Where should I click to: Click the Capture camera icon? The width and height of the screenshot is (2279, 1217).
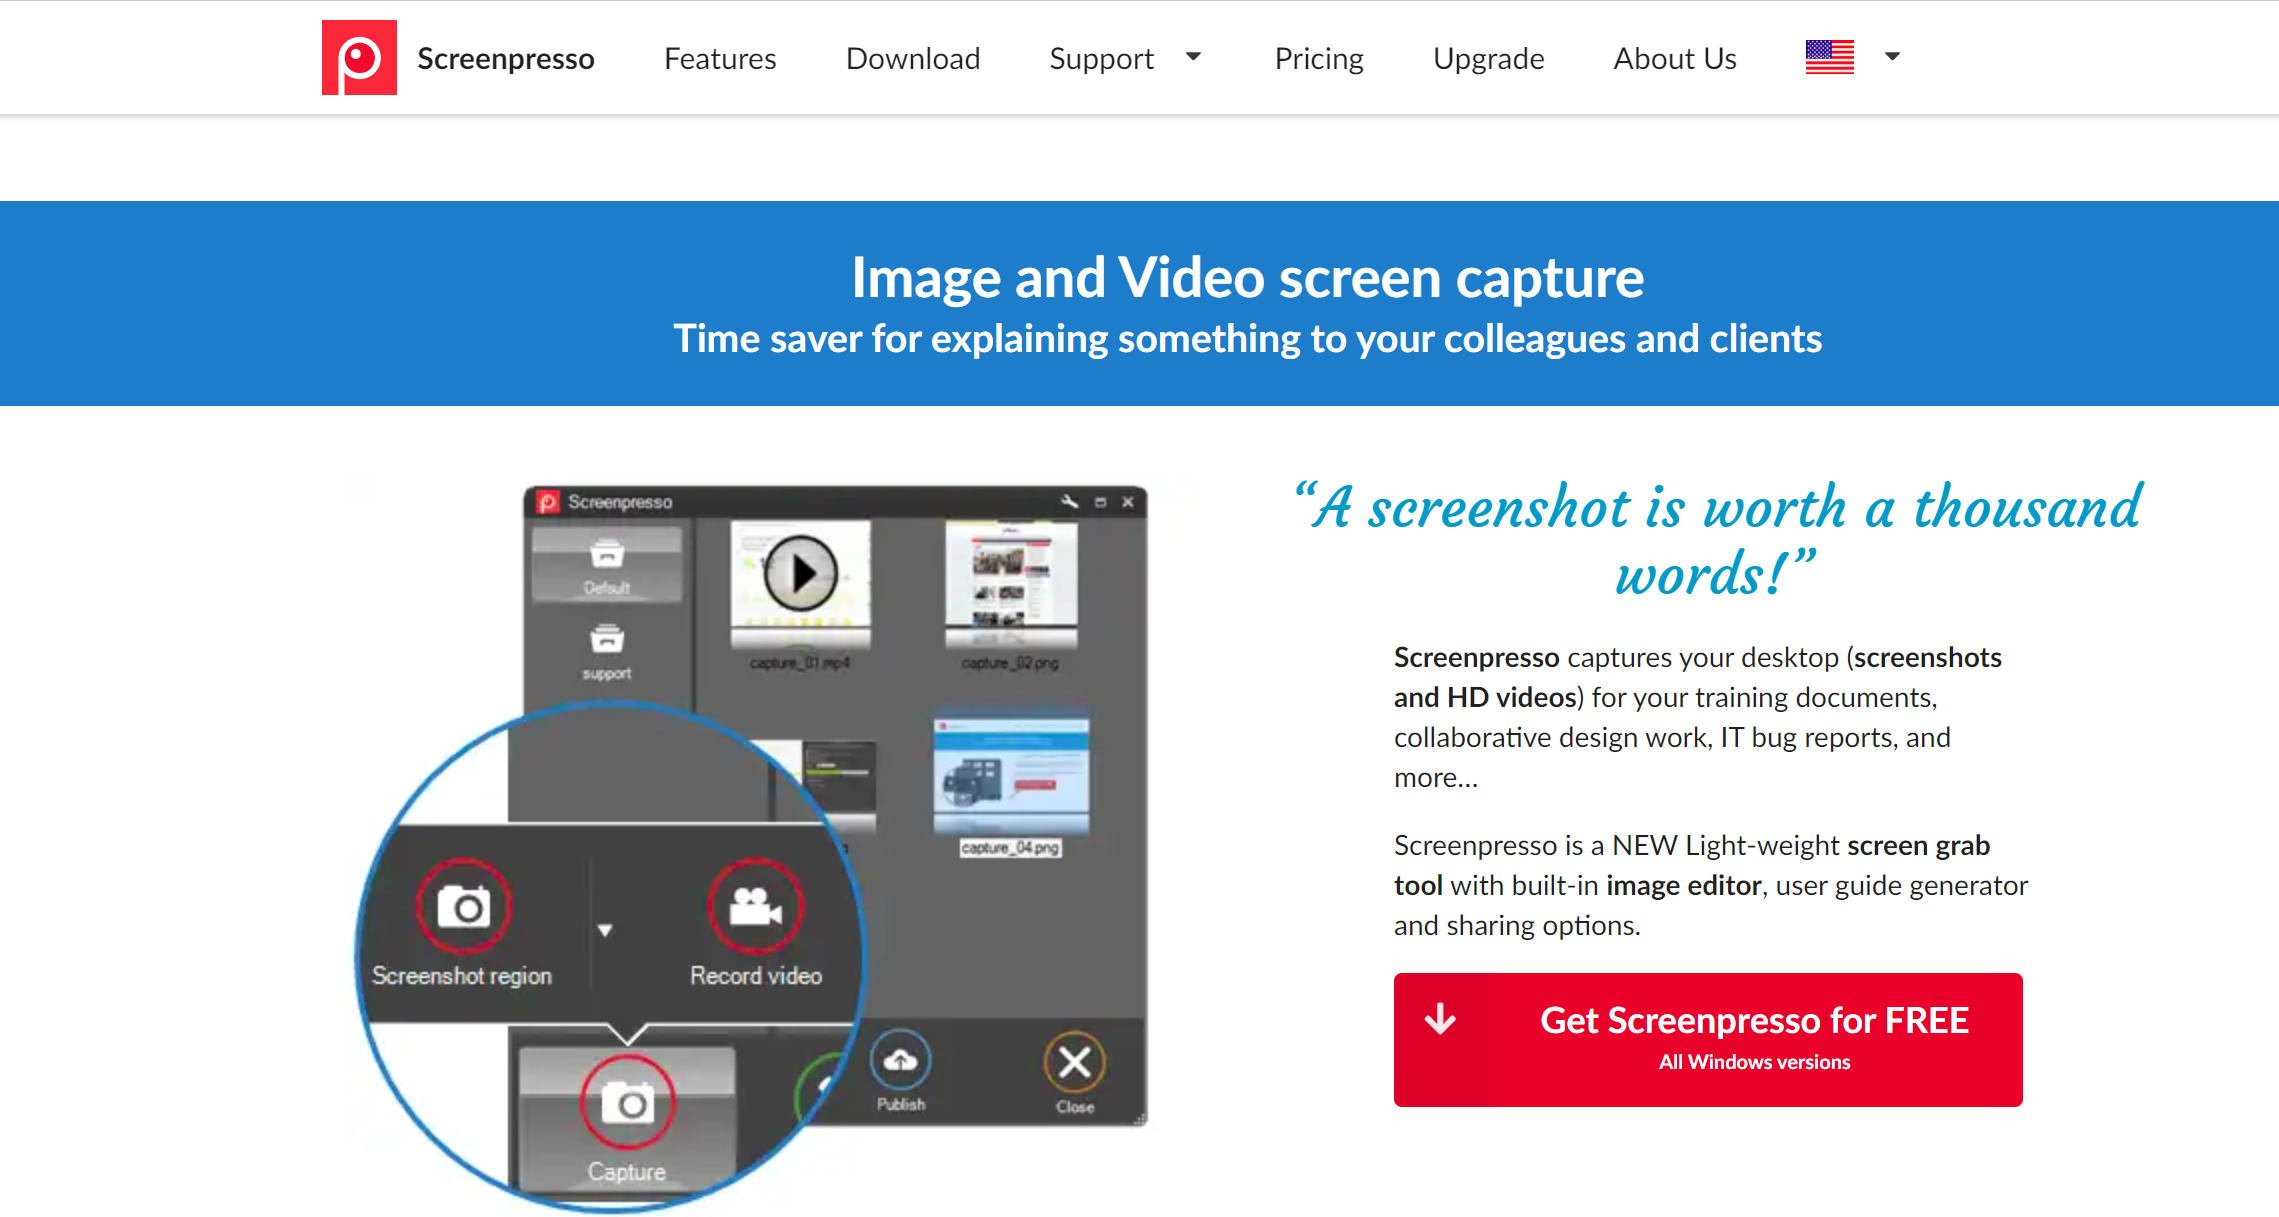point(627,1103)
